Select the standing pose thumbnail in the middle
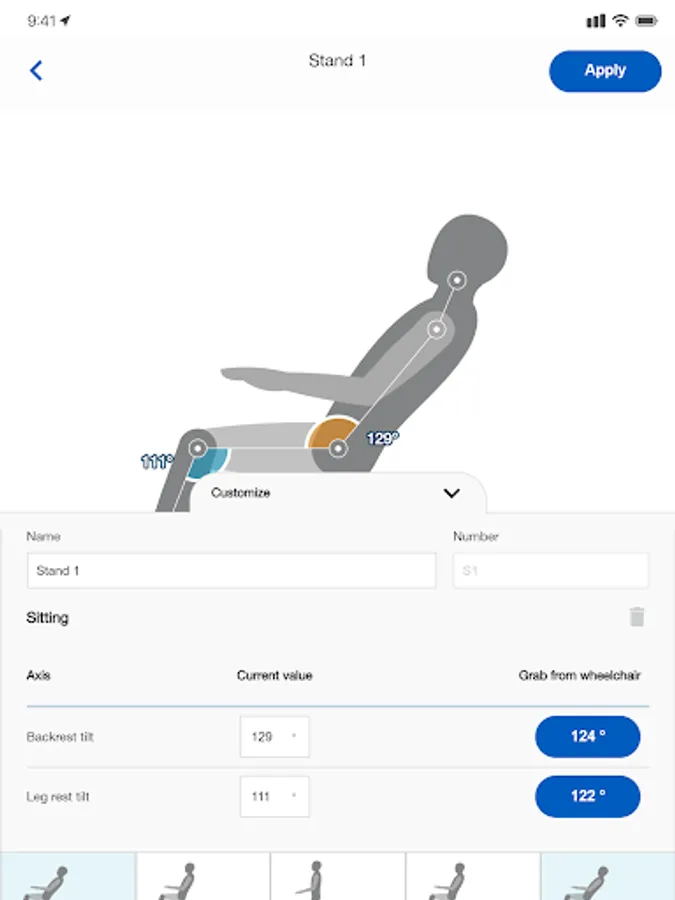The width and height of the screenshot is (675, 900). [x=337, y=877]
